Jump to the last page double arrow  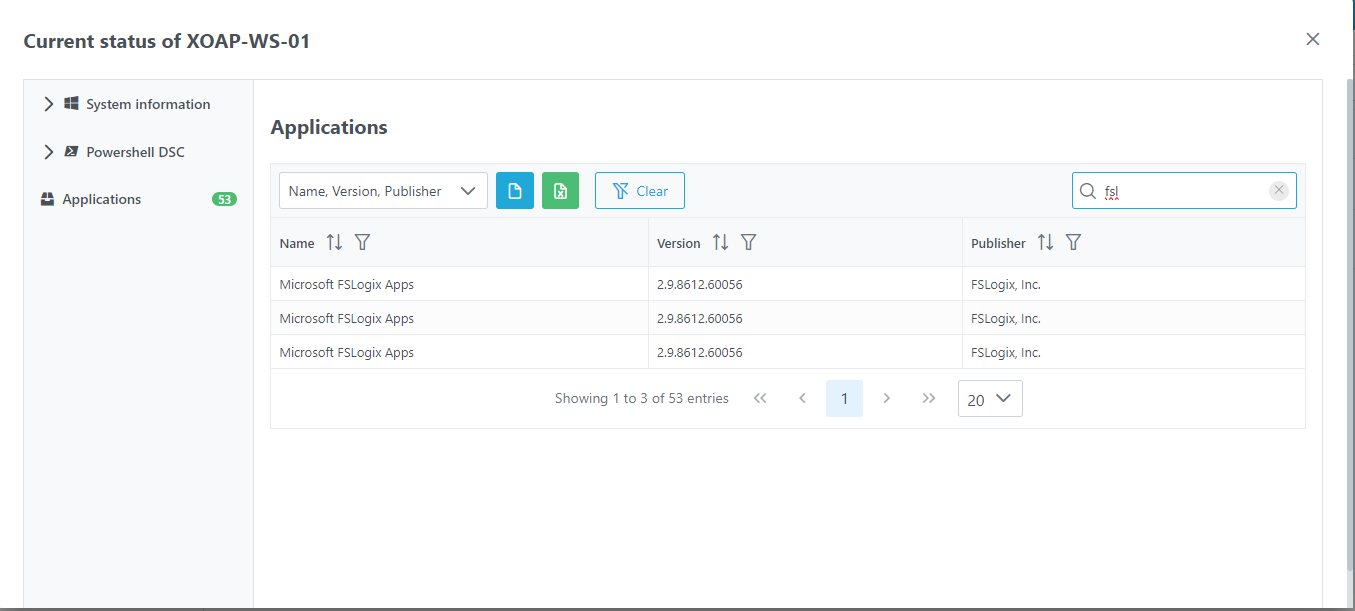[929, 399]
